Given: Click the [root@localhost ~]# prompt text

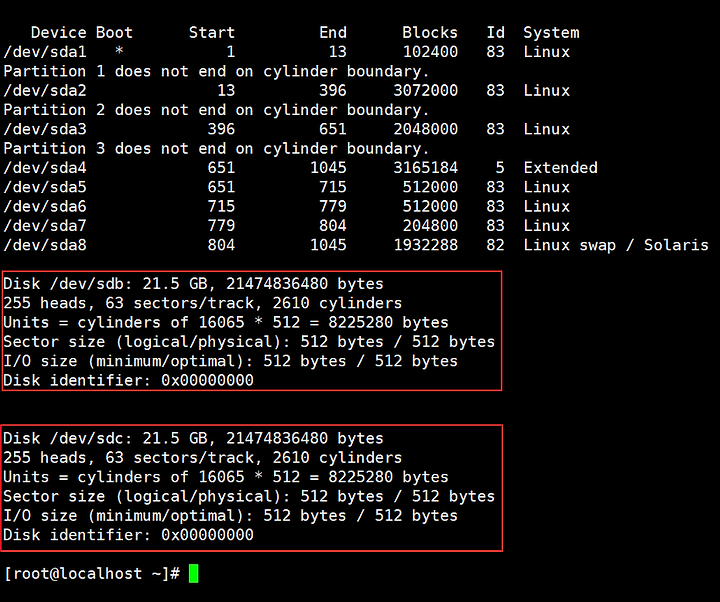Looking at the screenshot, I should click(91, 574).
